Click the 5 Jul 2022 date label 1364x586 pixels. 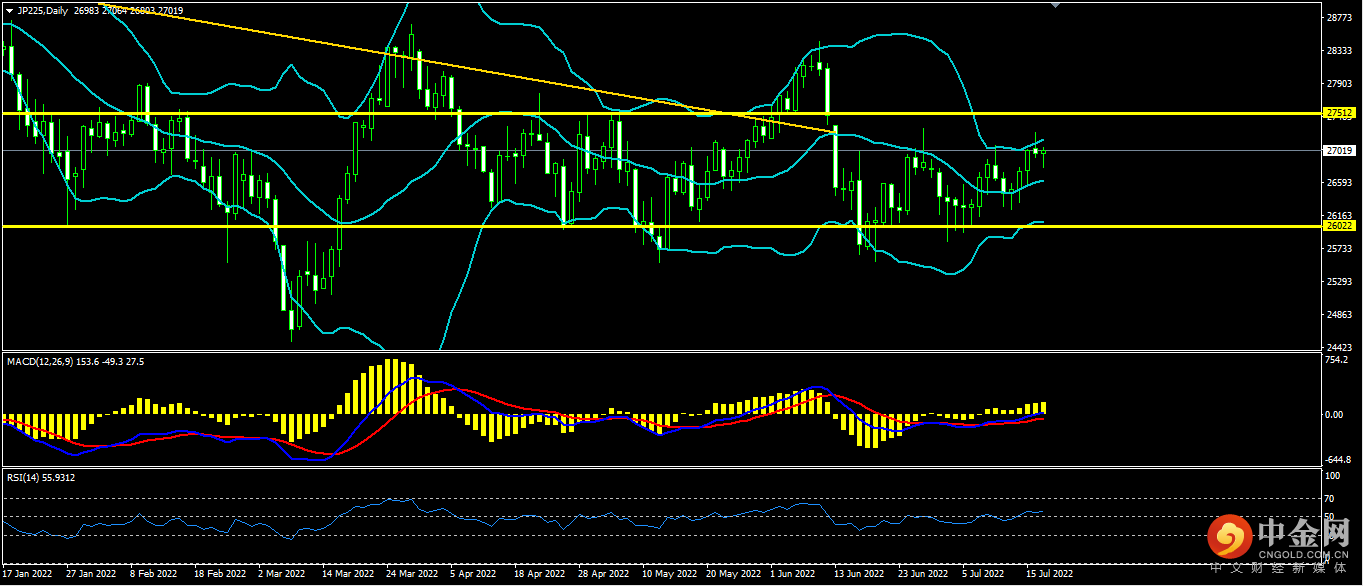point(984,575)
